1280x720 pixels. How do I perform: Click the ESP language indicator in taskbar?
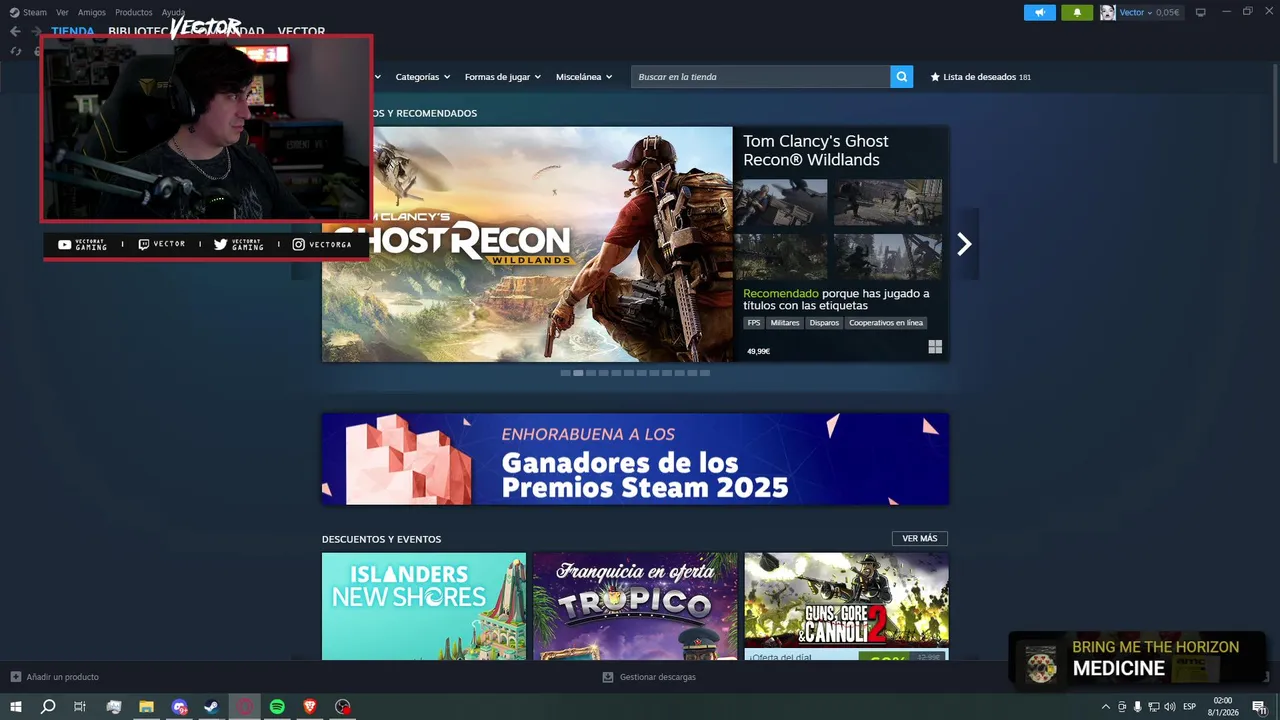coord(1190,707)
